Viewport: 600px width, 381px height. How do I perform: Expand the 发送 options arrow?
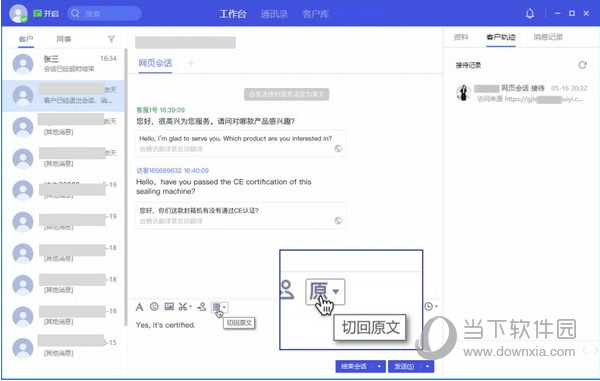[427, 366]
